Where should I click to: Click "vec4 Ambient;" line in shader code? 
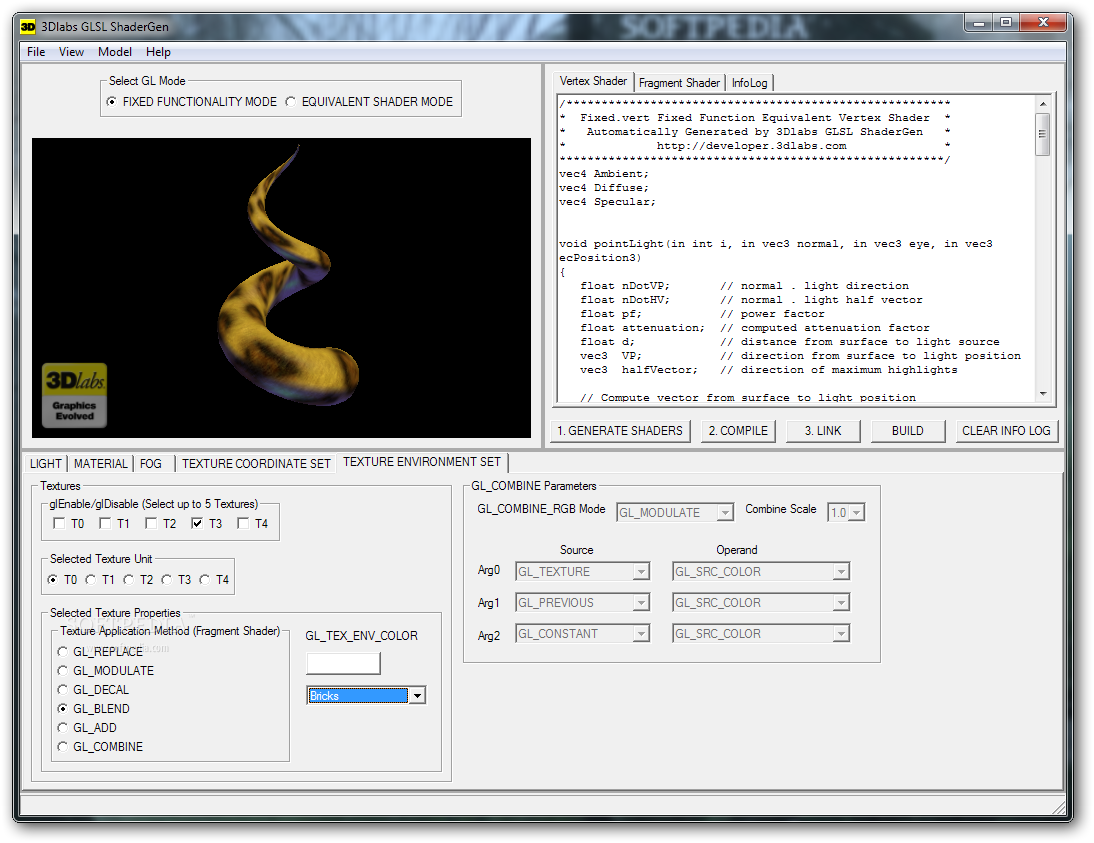[x=604, y=174]
